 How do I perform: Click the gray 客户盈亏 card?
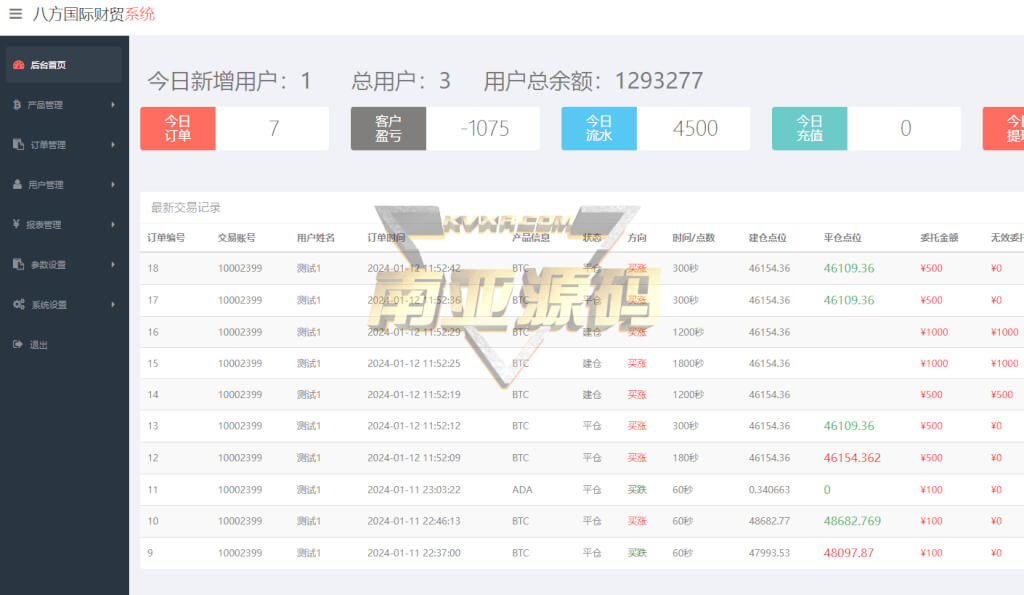coord(389,129)
